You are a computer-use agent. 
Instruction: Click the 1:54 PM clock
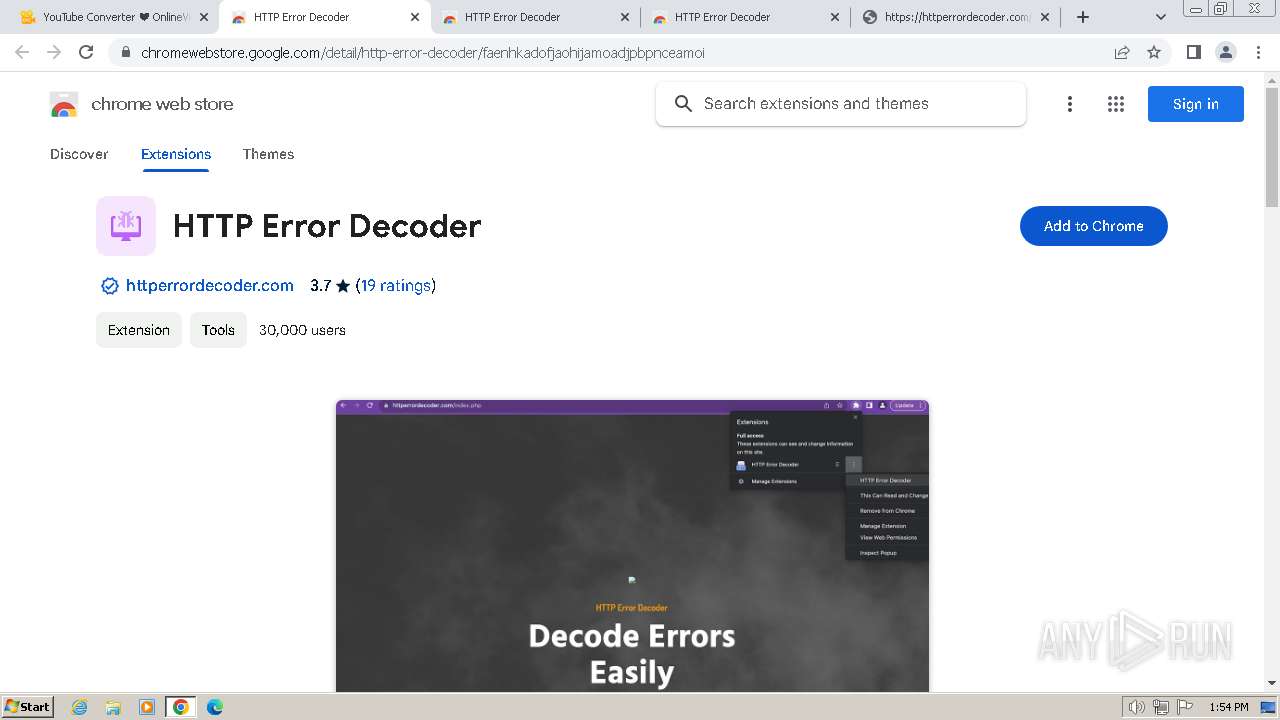pyautogui.click(x=1229, y=707)
